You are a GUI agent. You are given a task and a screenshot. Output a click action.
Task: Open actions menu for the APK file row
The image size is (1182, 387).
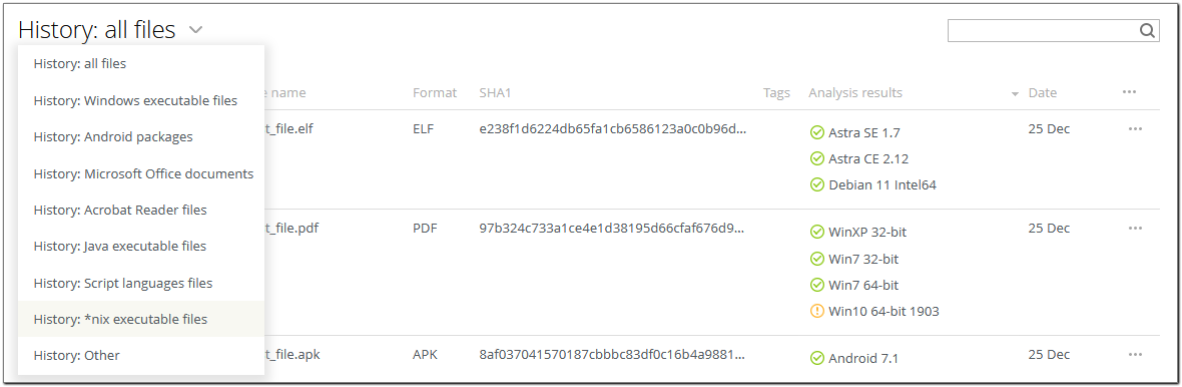(1135, 355)
